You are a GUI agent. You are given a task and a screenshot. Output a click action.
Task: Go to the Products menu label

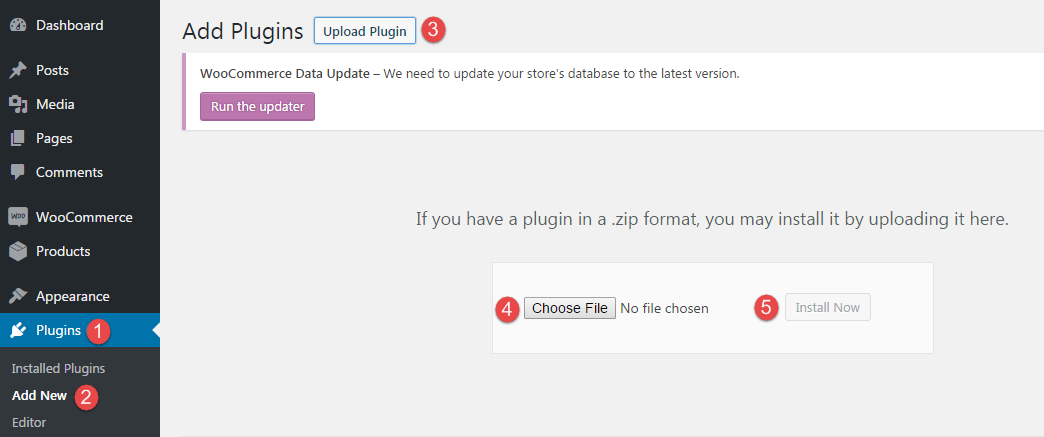point(63,251)
